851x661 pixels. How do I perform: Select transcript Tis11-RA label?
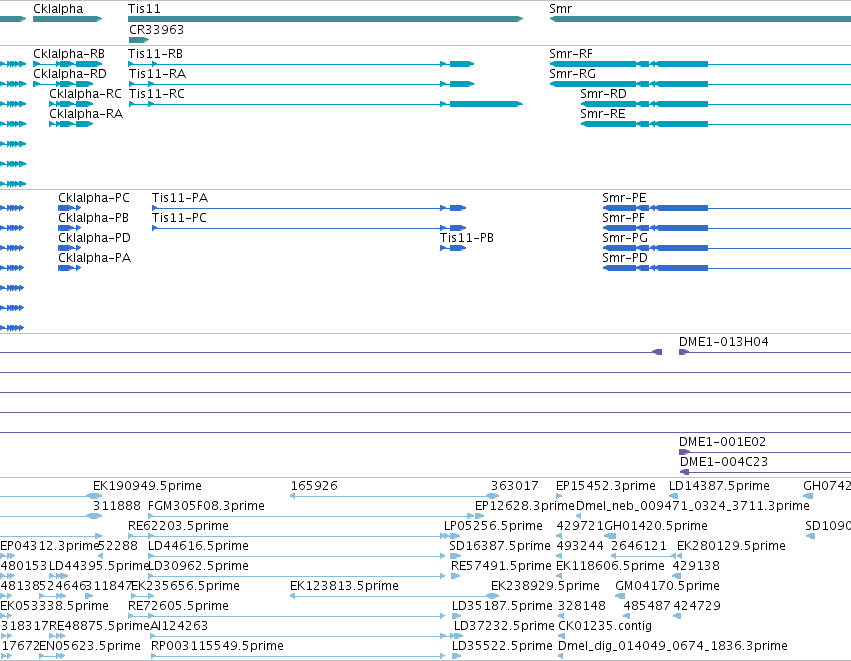[x=157, y=74]
